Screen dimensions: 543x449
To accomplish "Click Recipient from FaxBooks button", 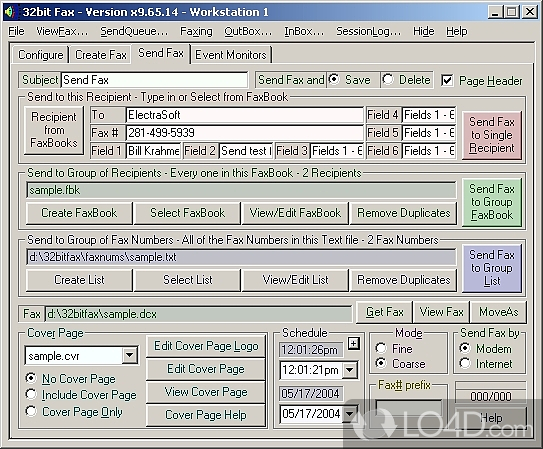I will click(x=54, y=130).
